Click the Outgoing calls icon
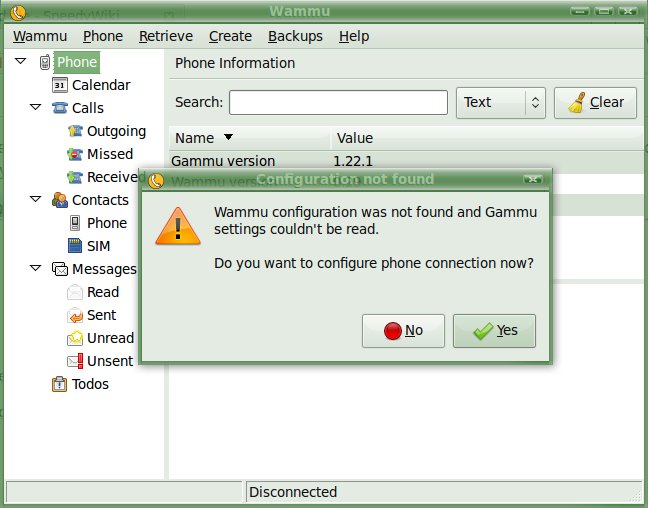The width and height of the screenshot is (648, 508). point(75,131)
